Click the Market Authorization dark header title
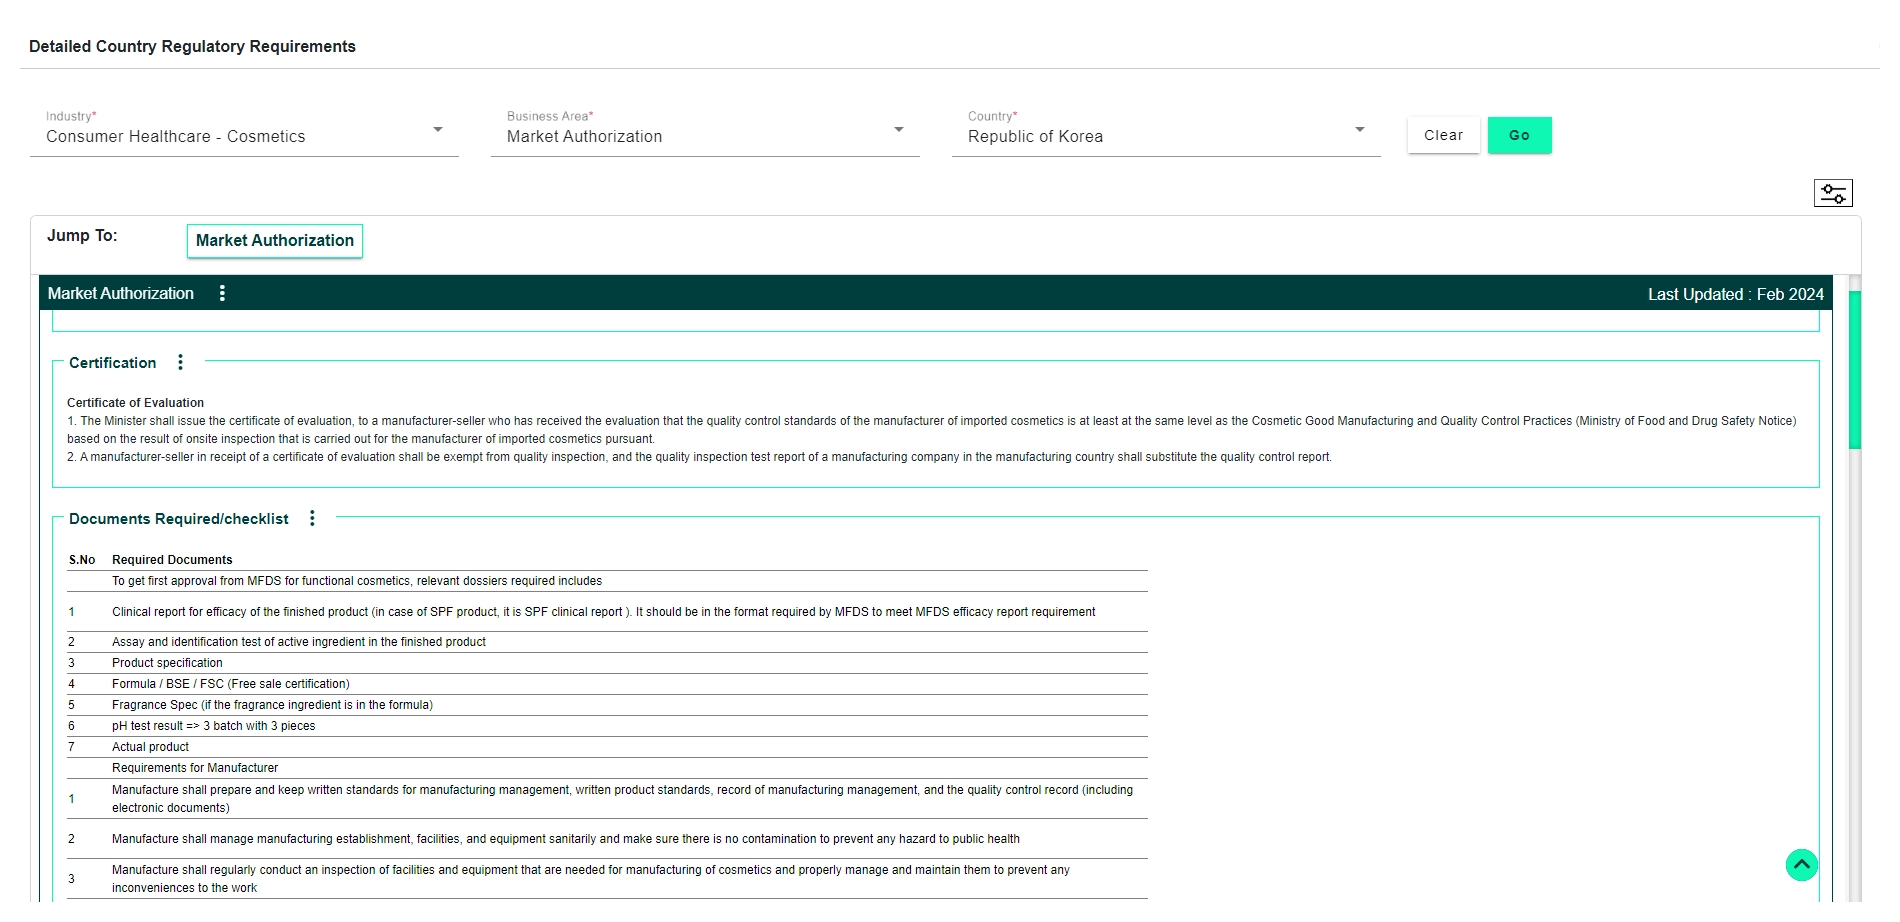This screenshot has width=1900, height=922. click(121, 293)
